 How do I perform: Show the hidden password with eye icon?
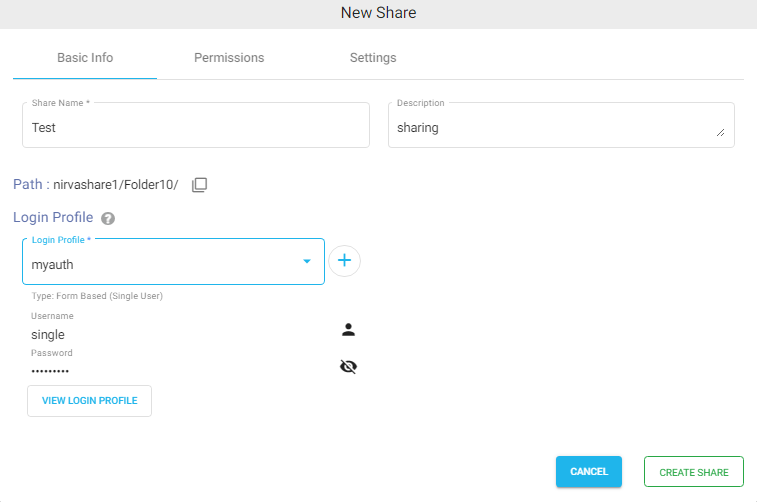[x=348, y=367]
